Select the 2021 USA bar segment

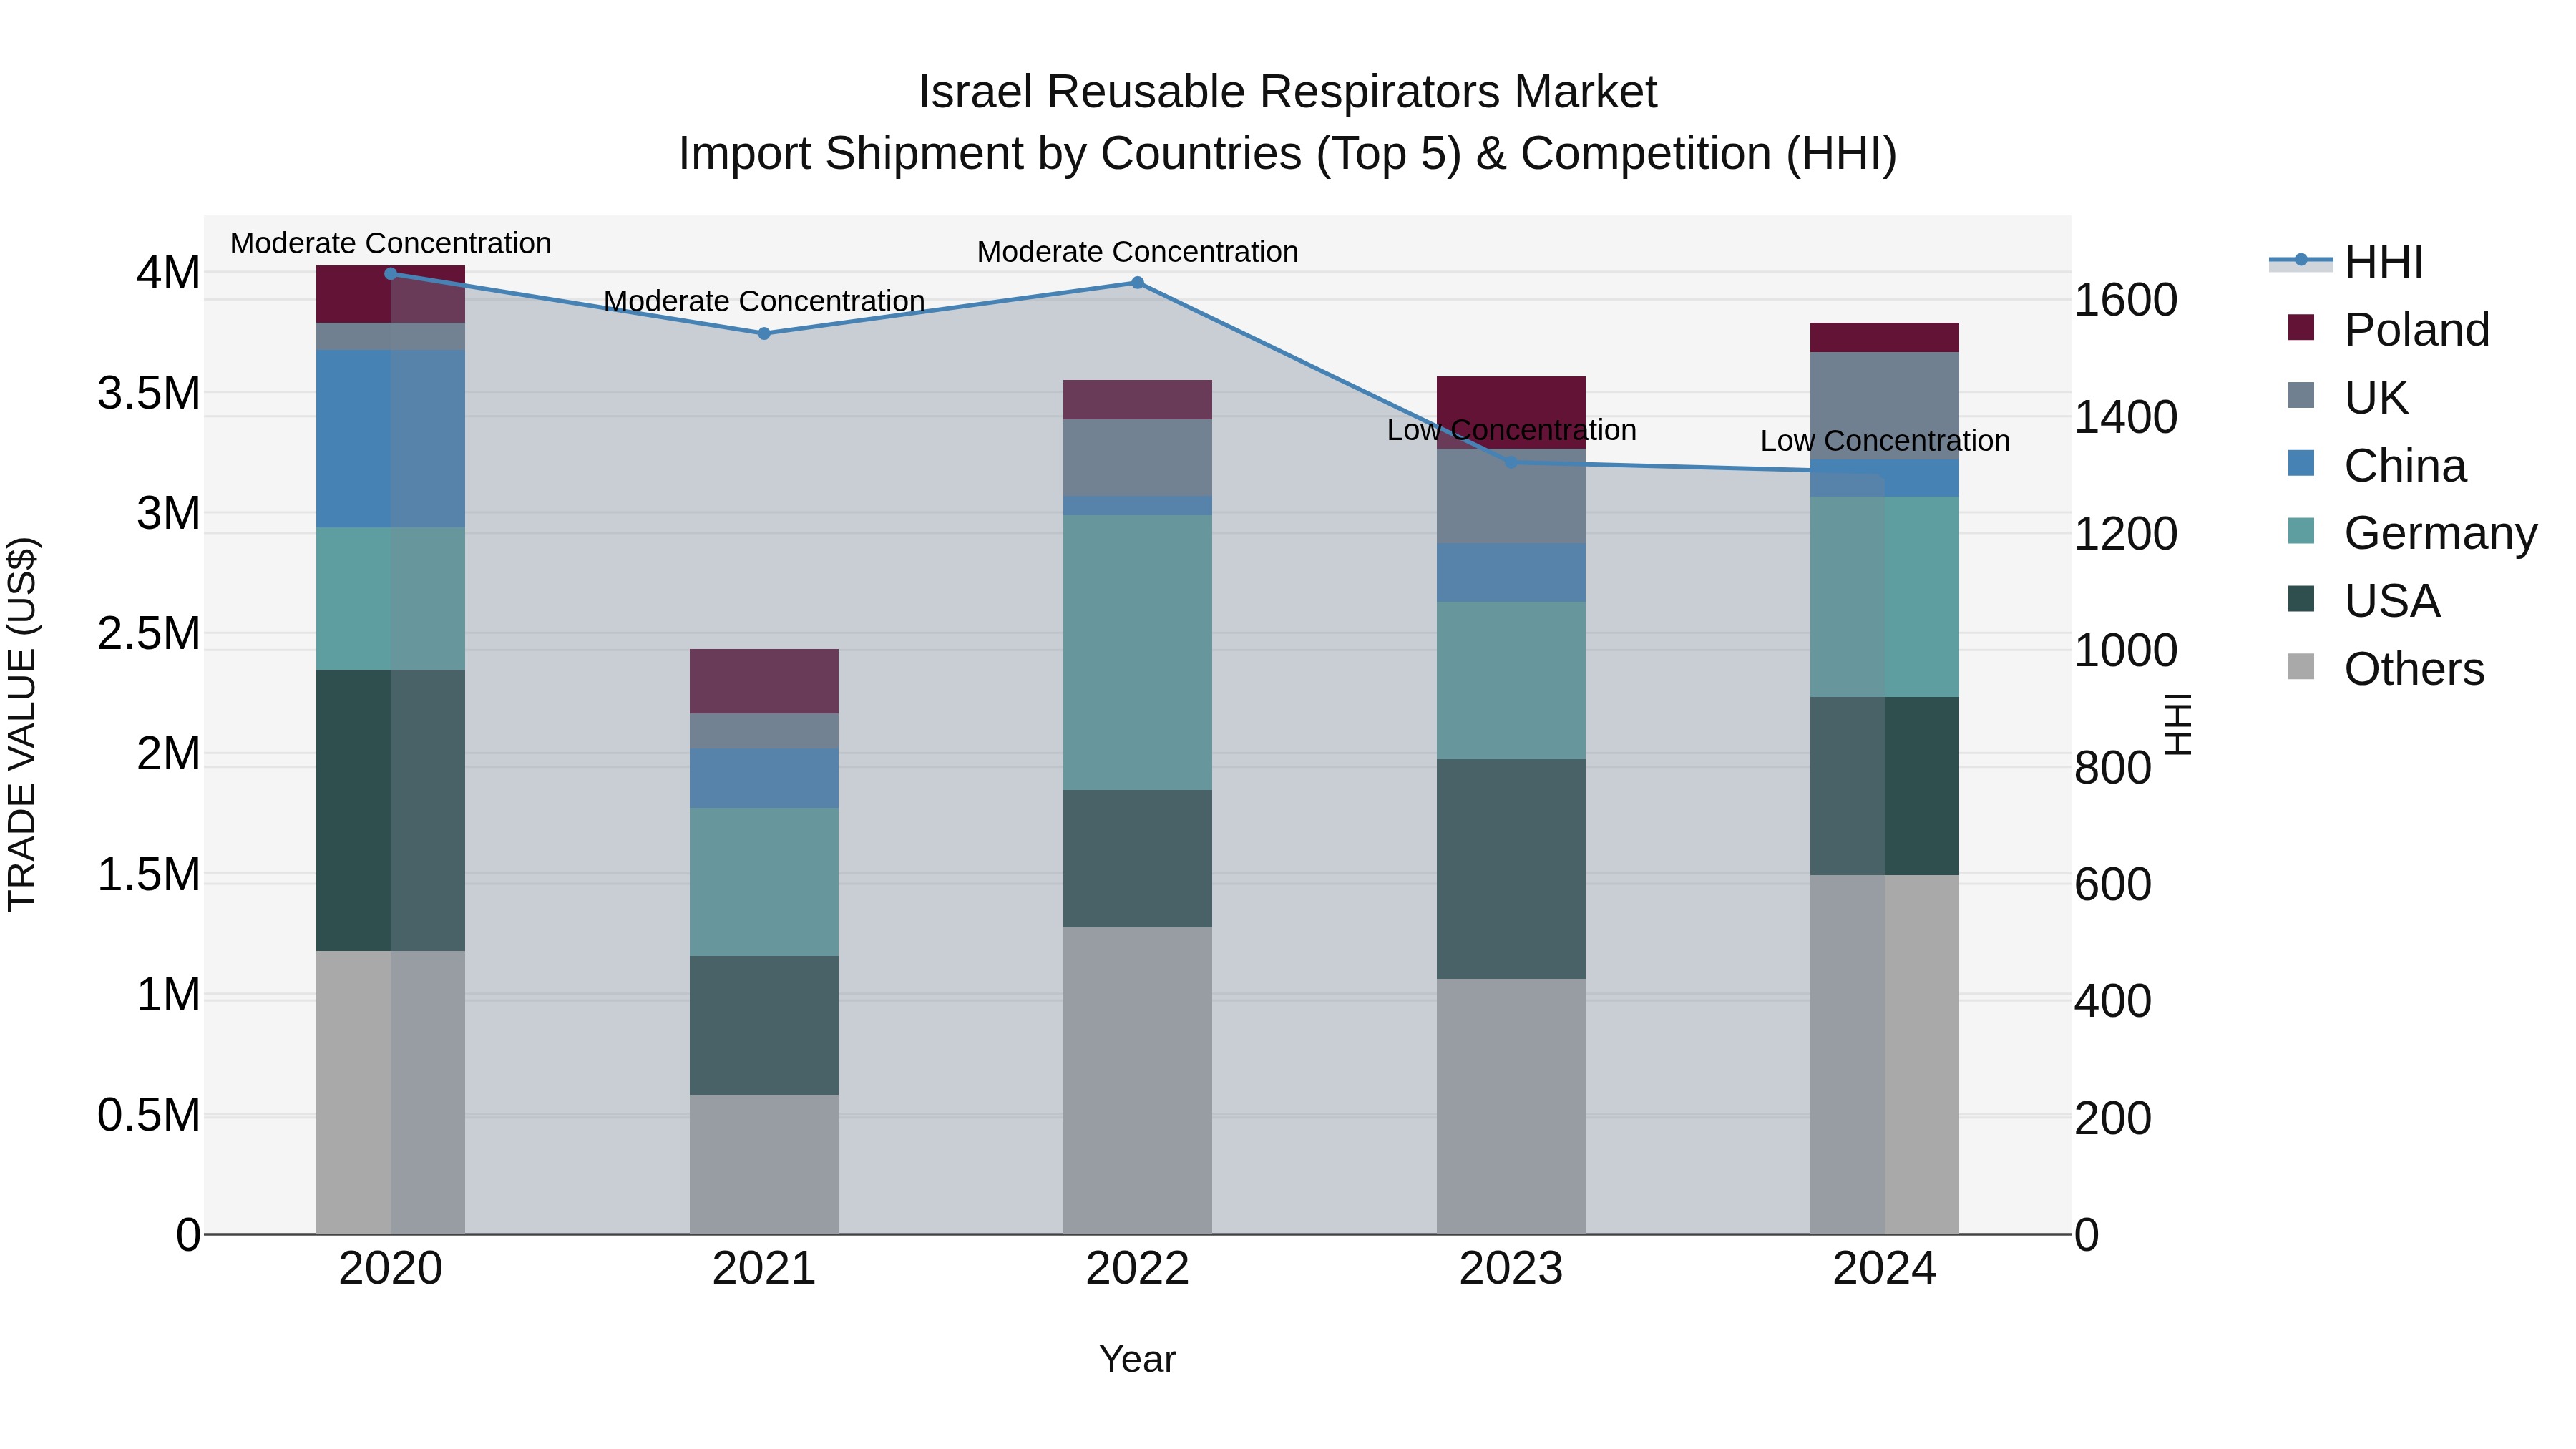(764, 1025)
